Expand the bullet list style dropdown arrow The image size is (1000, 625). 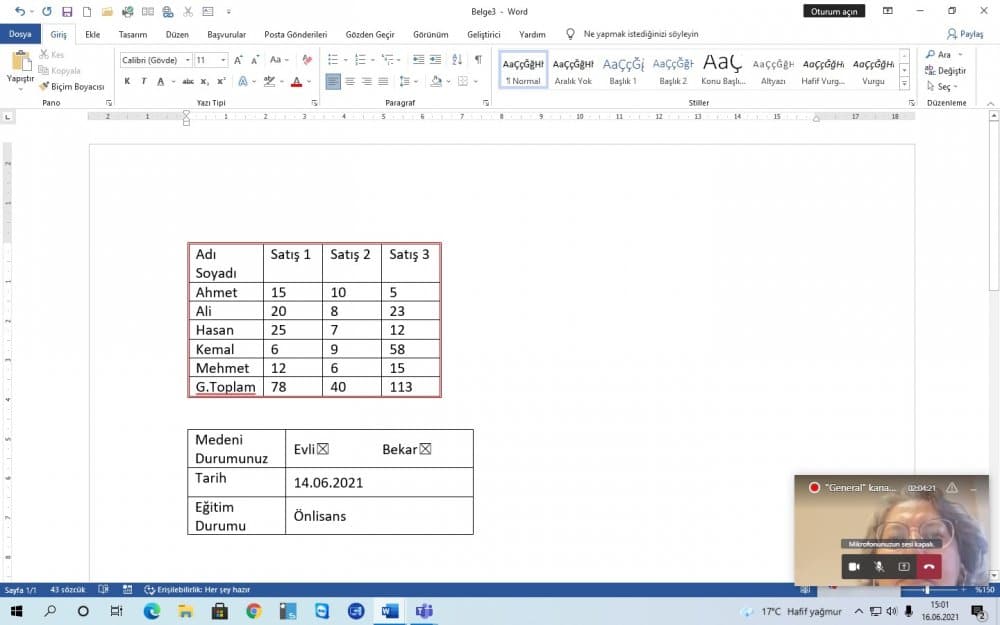345,60
